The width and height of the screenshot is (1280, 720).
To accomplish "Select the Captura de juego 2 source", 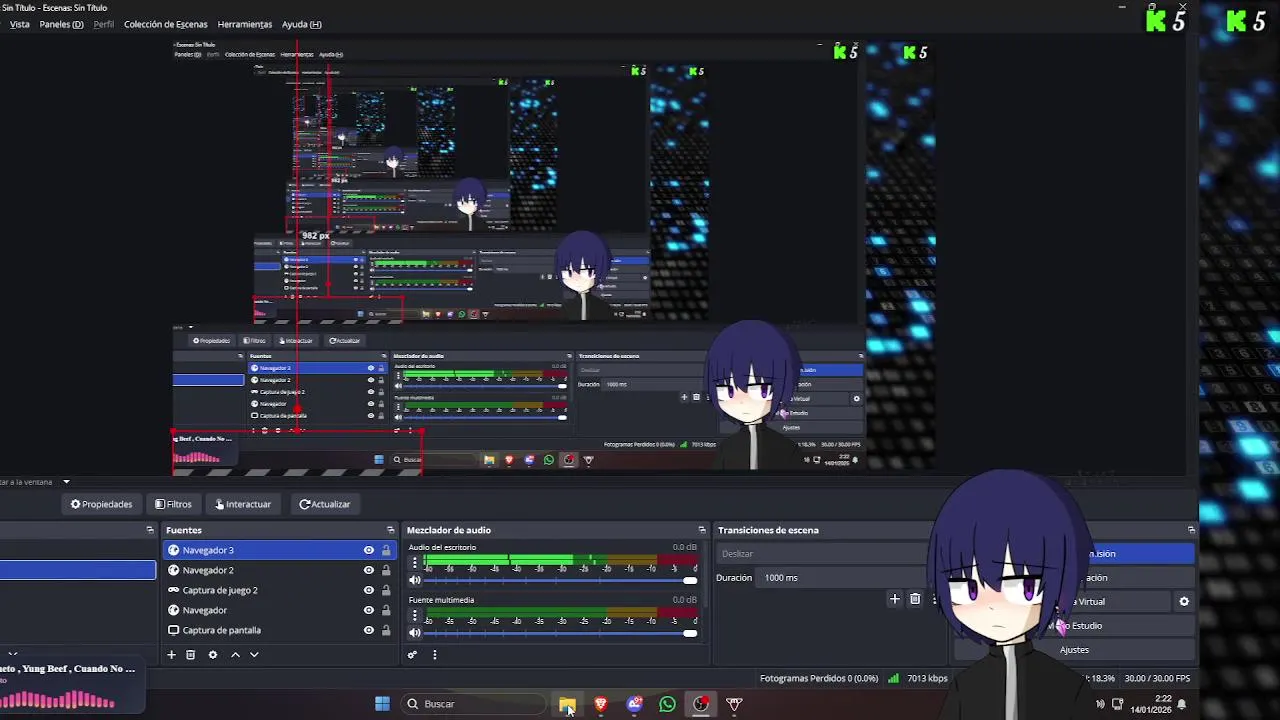I will [279, 590].
